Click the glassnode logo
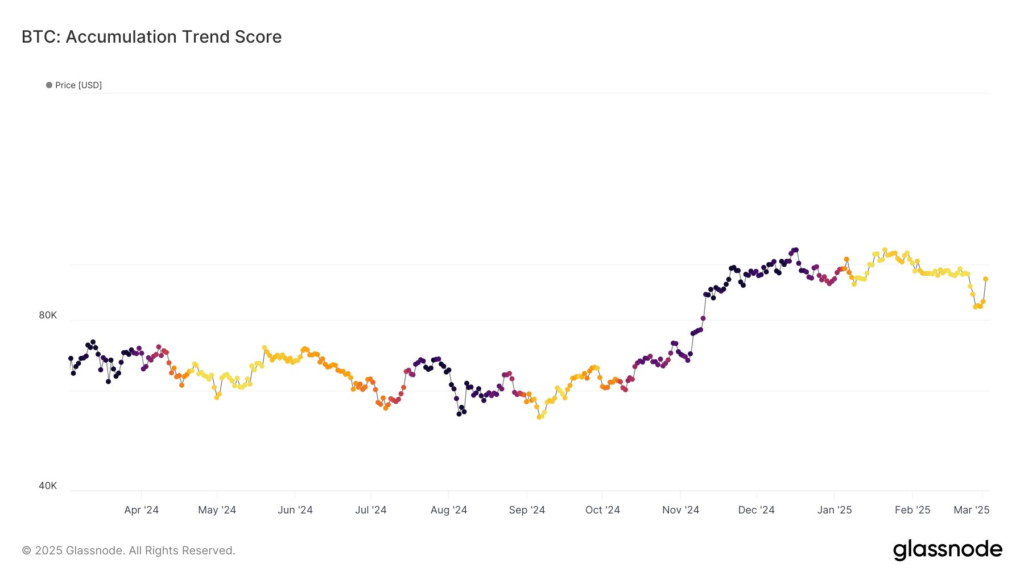Viewport: 1024px width, 576px height. 946,549
